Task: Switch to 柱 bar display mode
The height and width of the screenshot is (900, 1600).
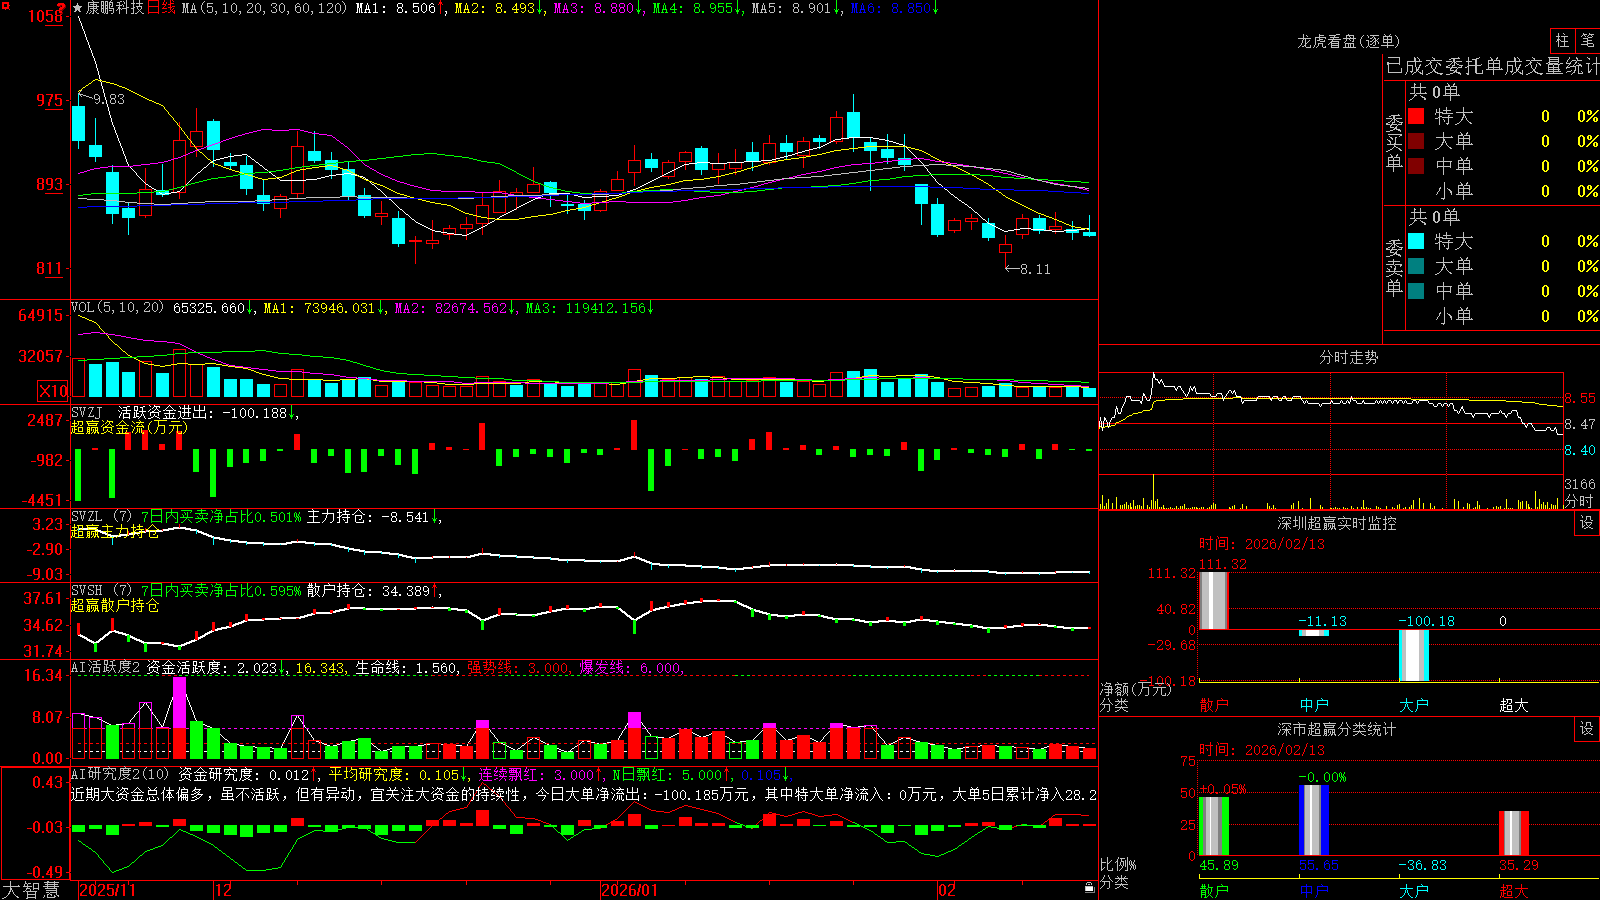Action: click(x=1562, y=40)
